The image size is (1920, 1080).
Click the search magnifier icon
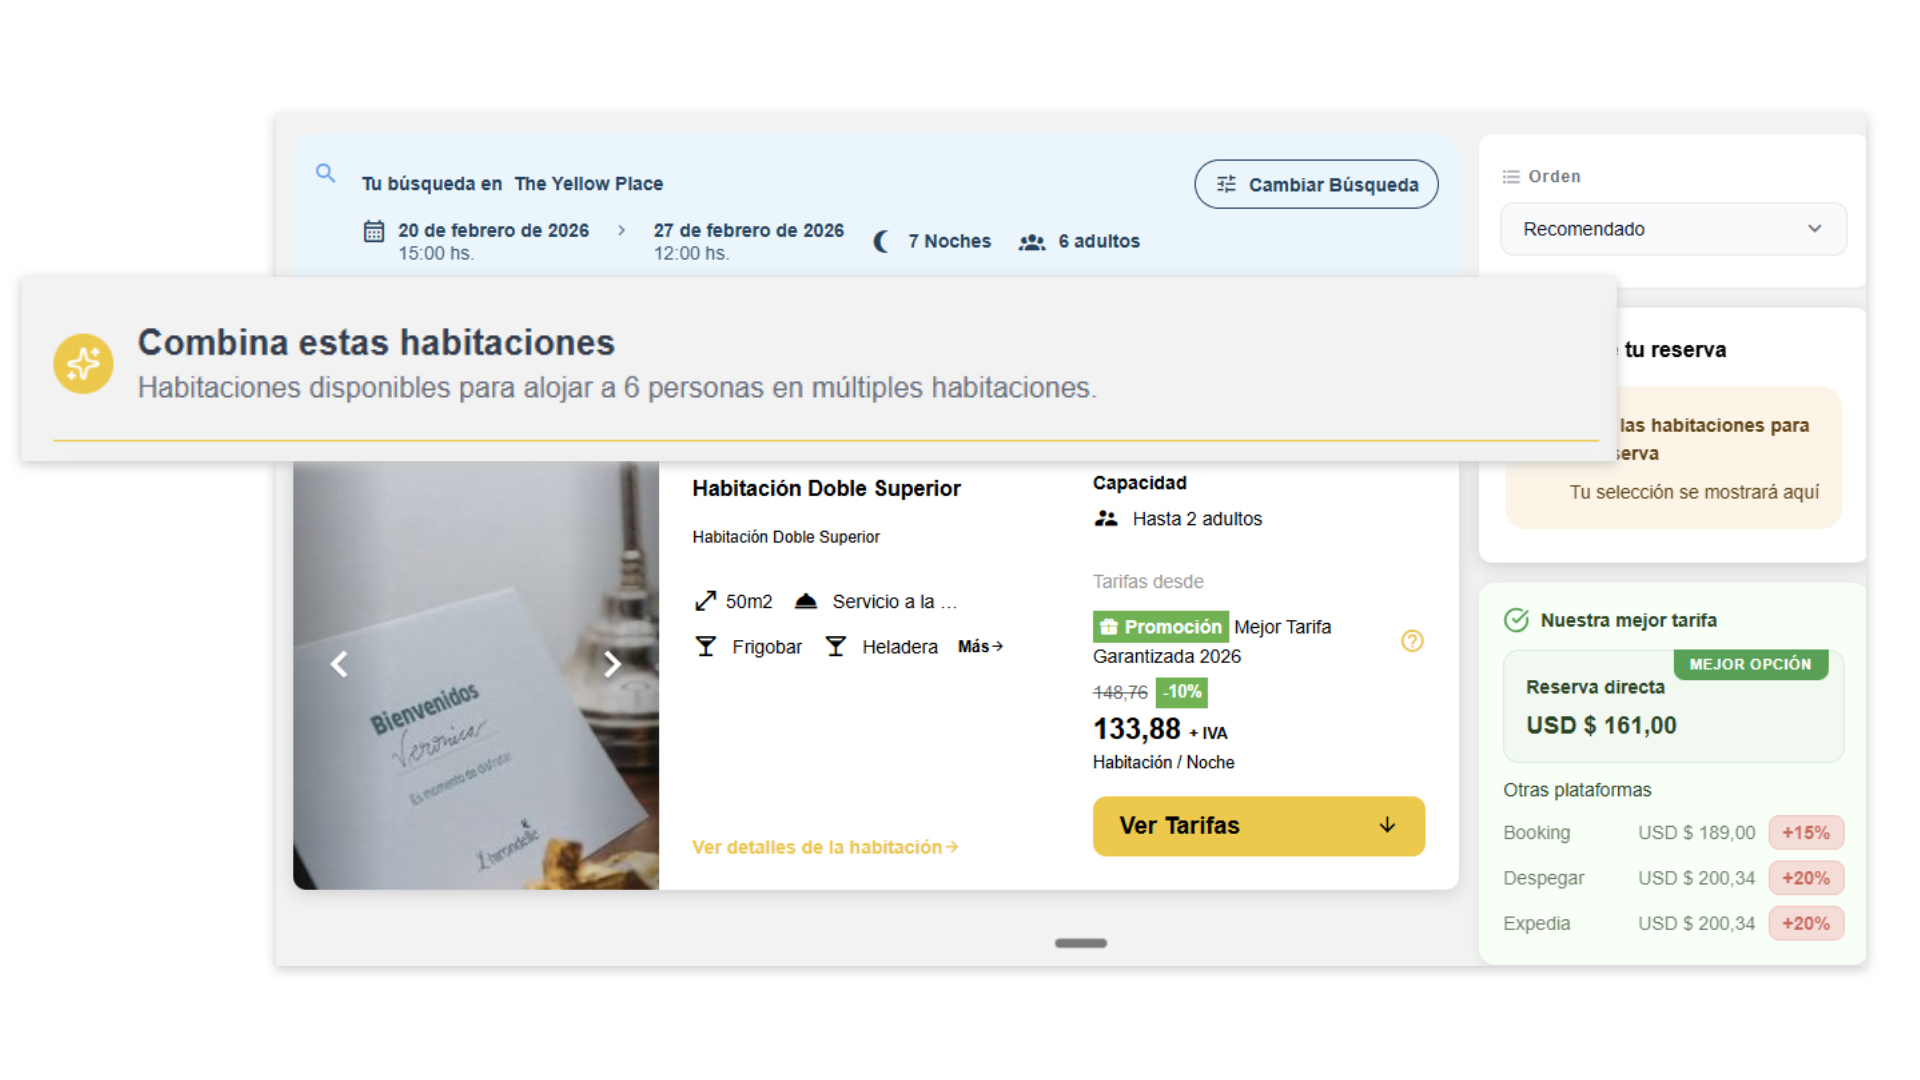click(325, 173)
